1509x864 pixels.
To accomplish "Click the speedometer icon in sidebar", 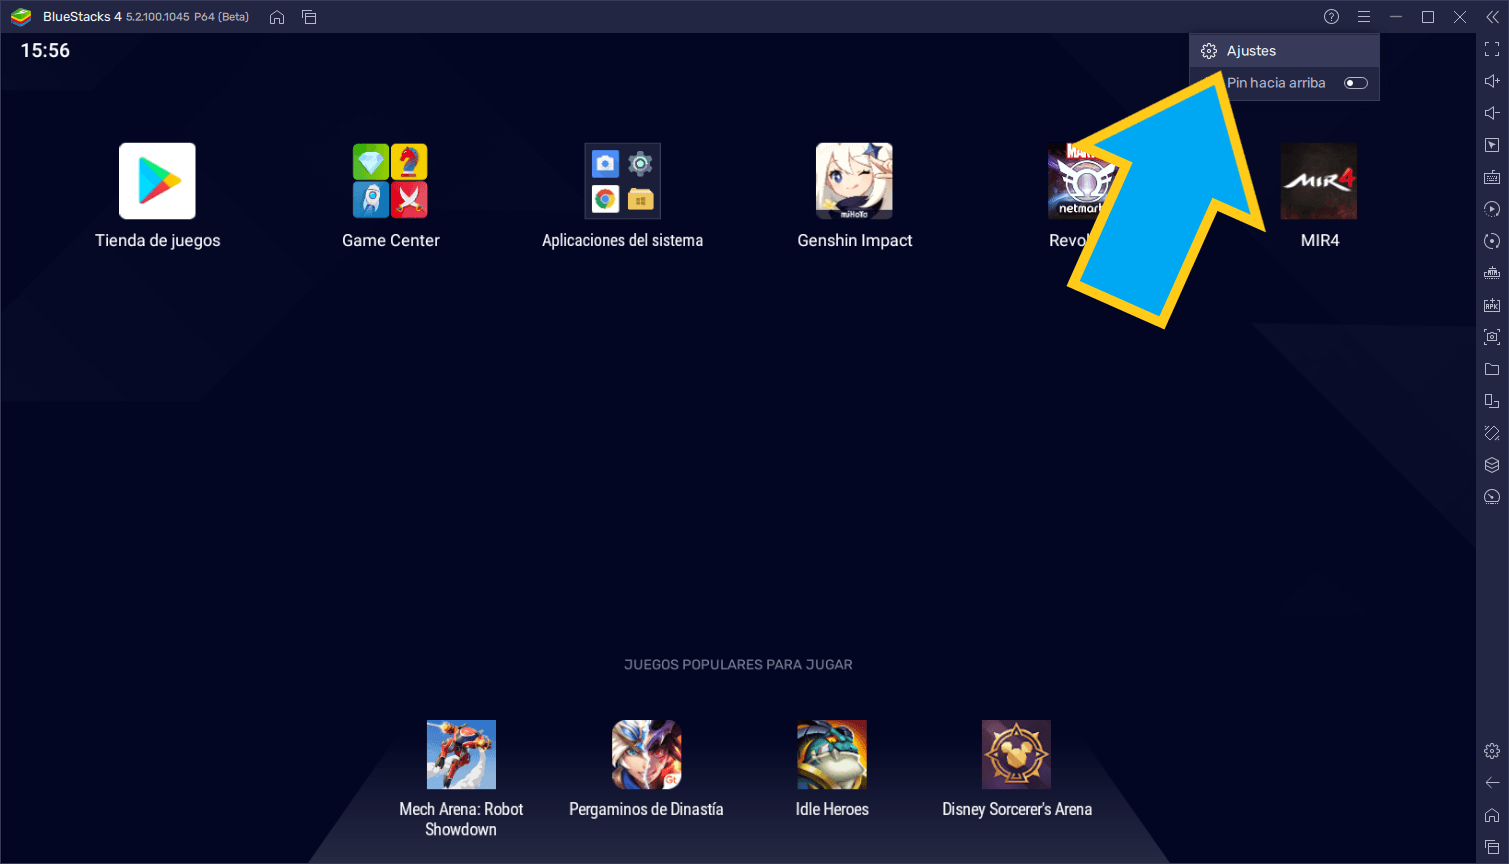I will tap(1492, 497).
